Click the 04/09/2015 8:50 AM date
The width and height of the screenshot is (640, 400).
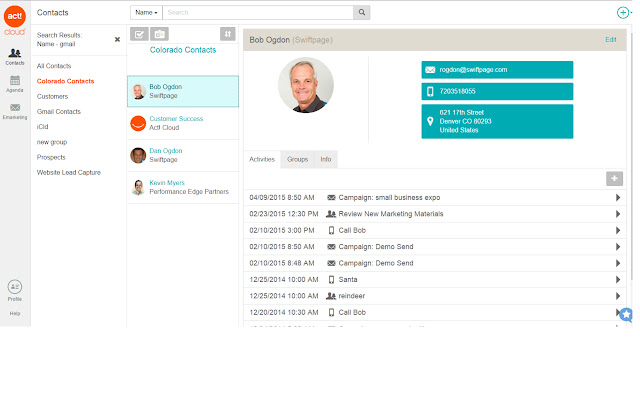click(x=282, y=198)
